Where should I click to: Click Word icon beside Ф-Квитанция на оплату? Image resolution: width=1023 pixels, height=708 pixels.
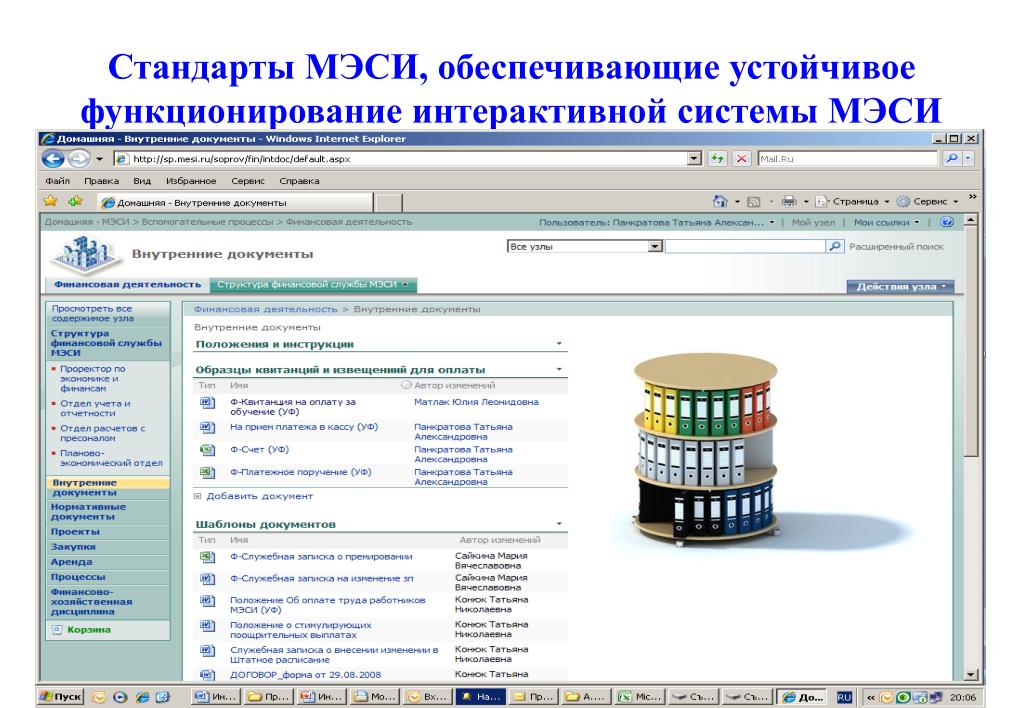coord(207,403)
